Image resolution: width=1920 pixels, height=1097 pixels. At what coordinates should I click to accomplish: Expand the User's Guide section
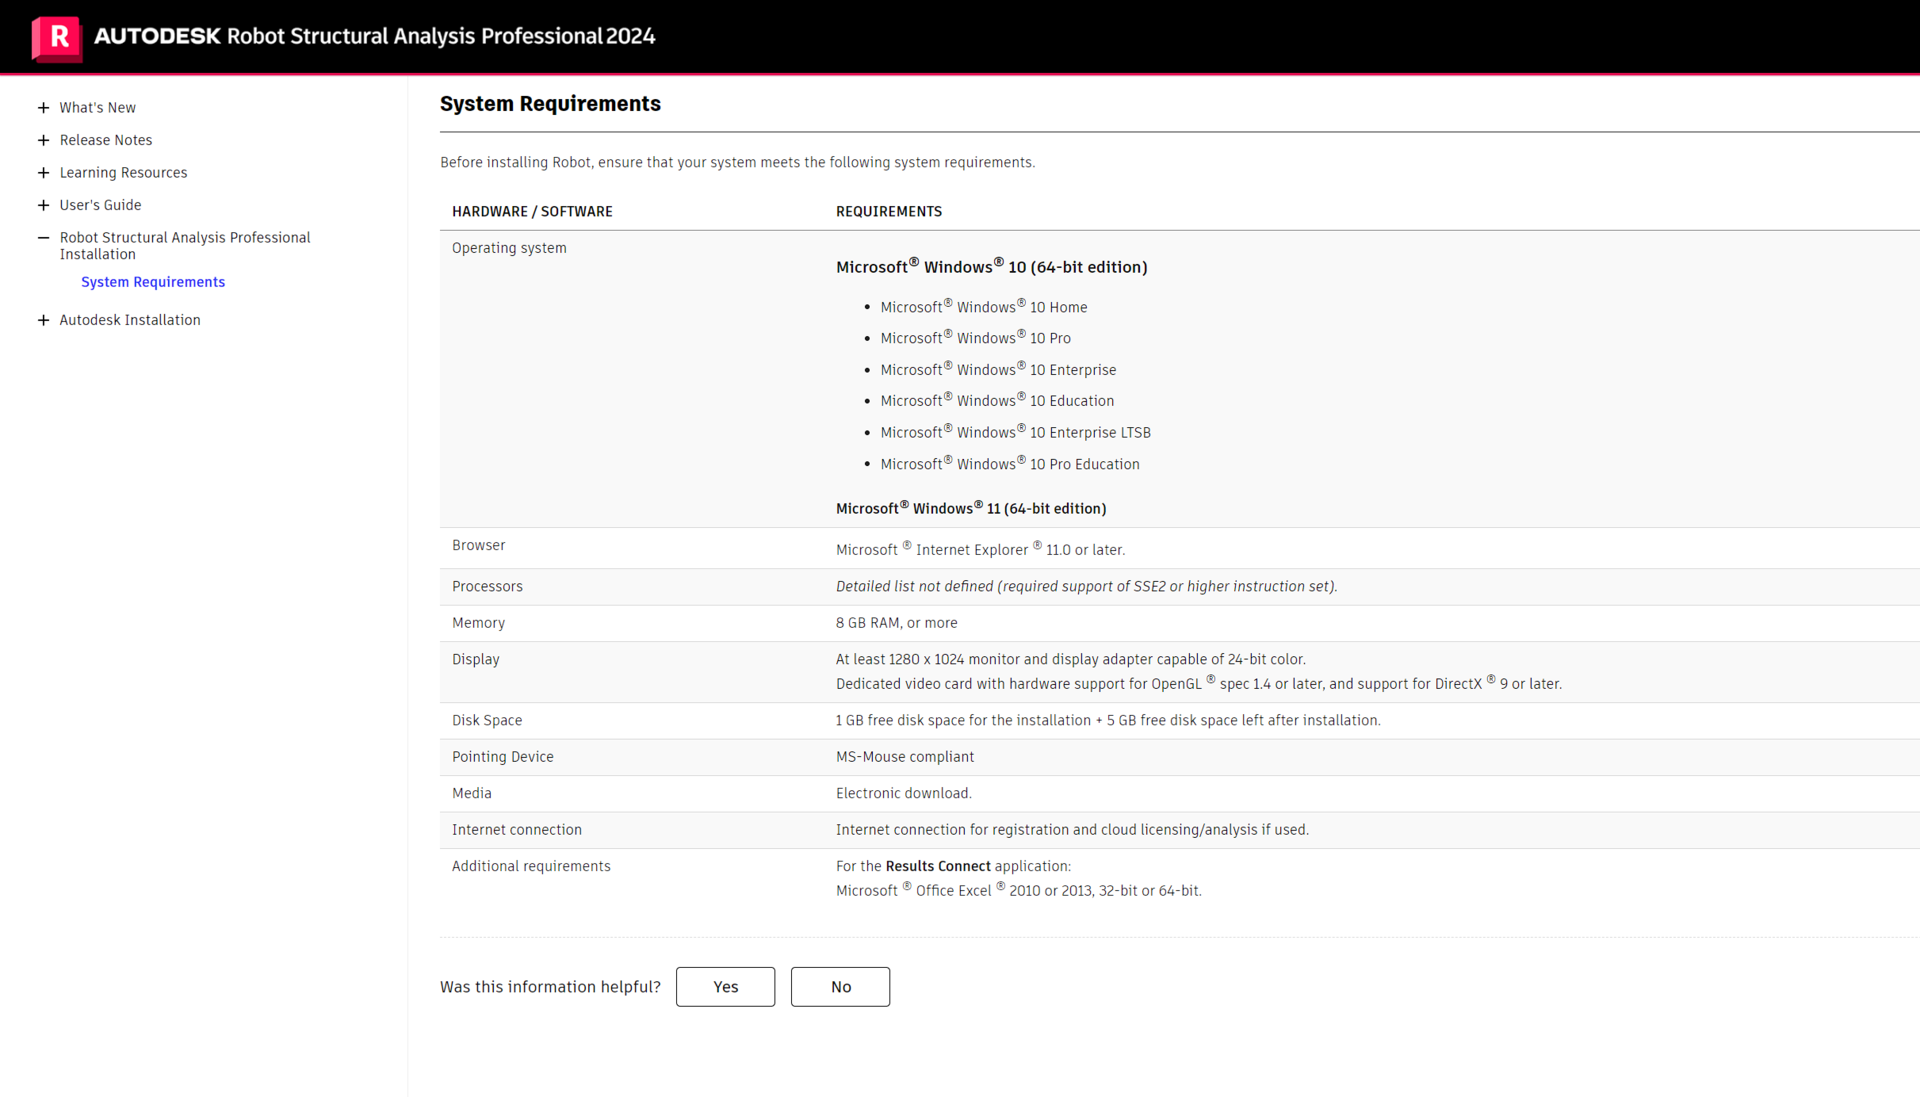43,206
